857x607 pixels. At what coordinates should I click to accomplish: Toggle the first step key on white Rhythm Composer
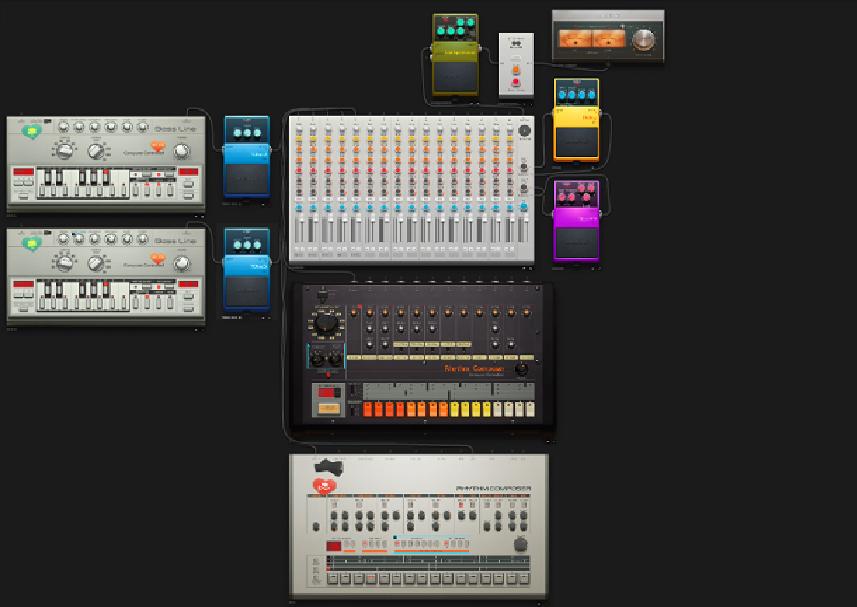[332, 579]
